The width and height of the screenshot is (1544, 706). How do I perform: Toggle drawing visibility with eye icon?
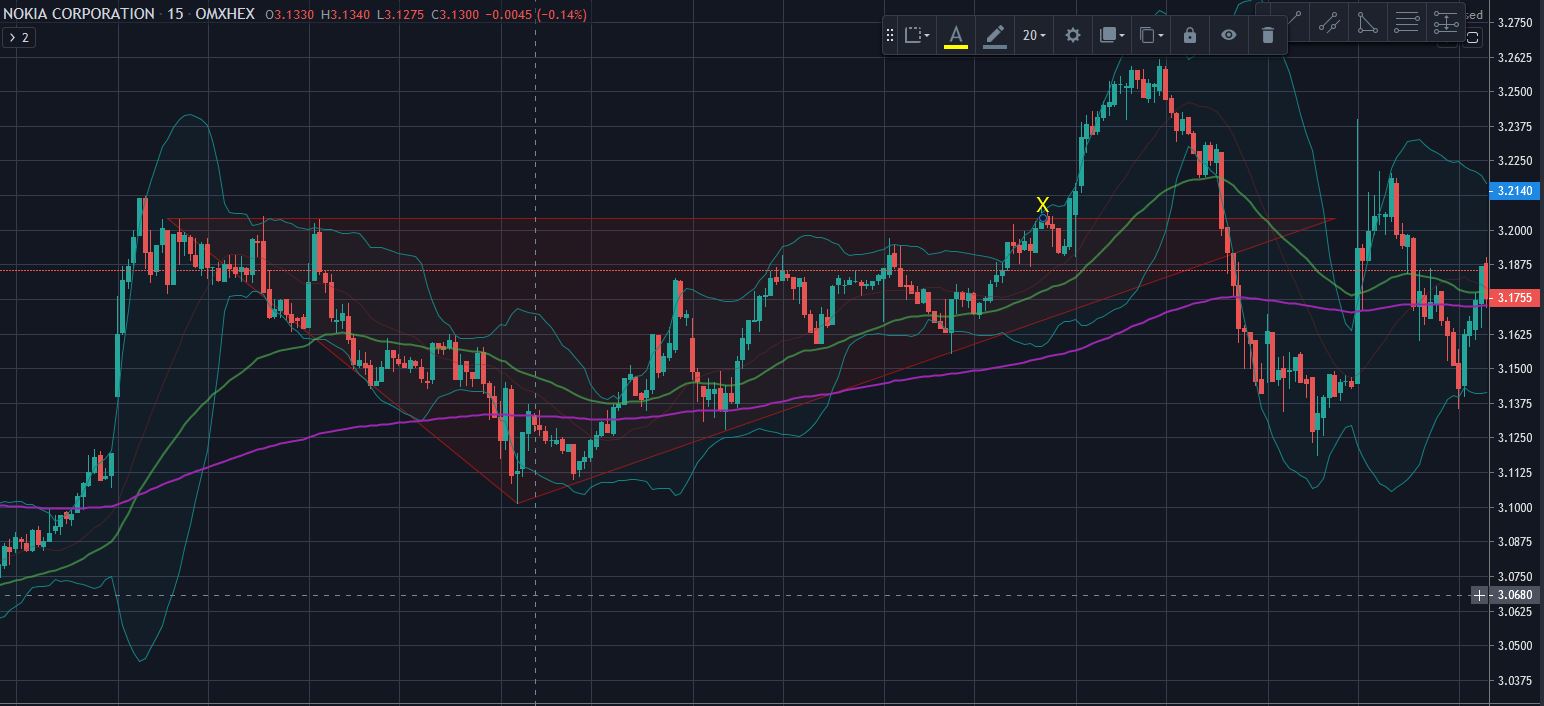click(x=1228, y=36)
